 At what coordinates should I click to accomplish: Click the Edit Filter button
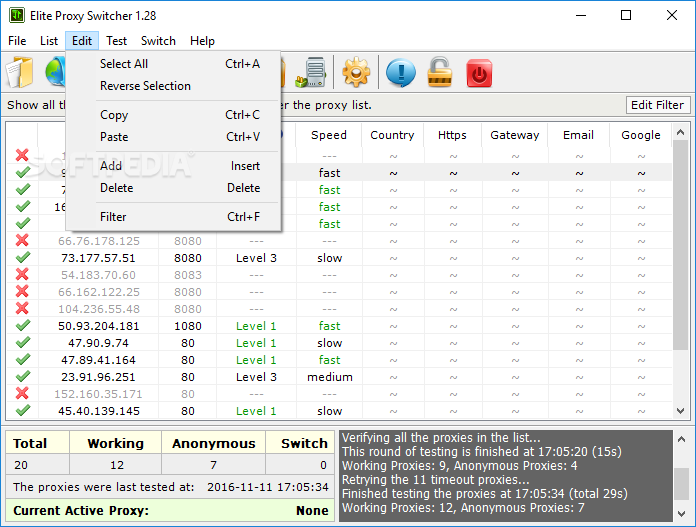657,105
